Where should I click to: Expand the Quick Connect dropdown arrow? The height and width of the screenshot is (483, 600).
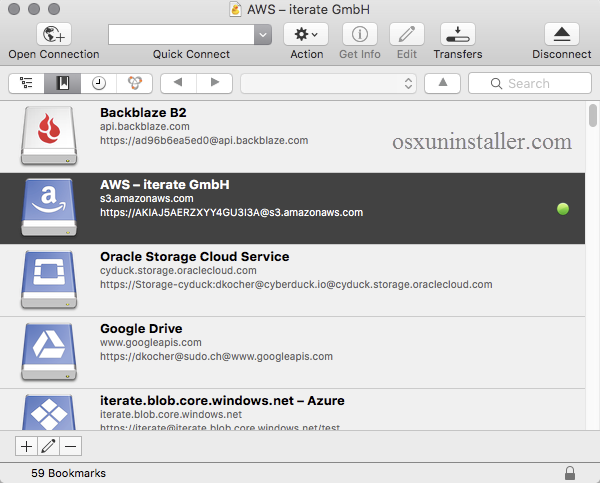tap(263, 34)
